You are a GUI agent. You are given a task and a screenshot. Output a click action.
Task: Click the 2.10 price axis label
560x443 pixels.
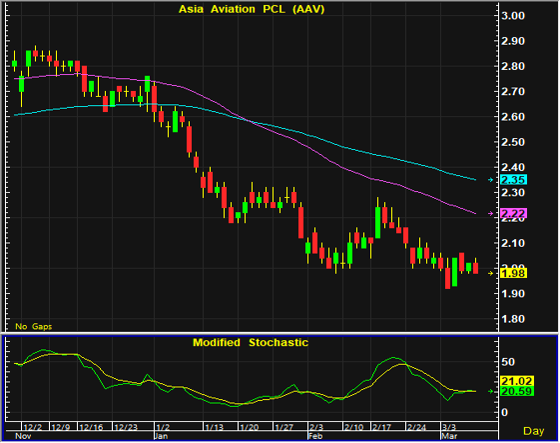pyautogui.click(x=513, y=243)
